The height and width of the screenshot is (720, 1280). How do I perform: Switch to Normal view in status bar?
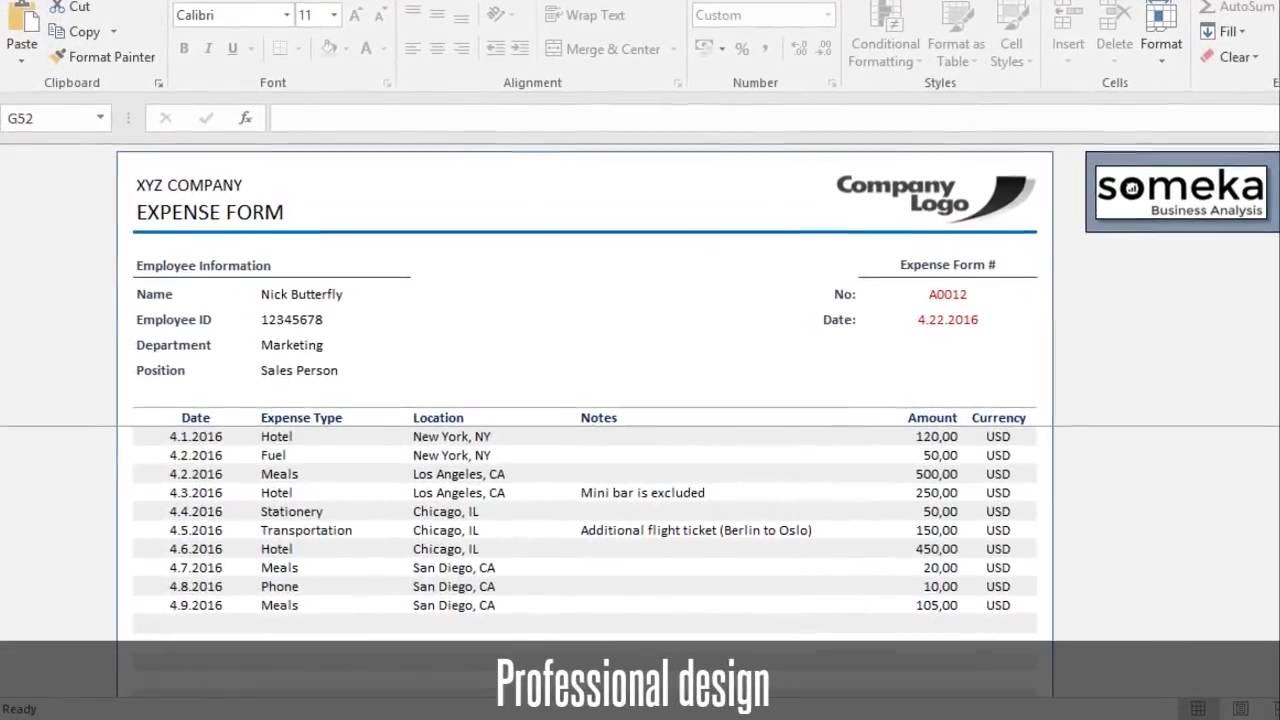coord(1197,709)
